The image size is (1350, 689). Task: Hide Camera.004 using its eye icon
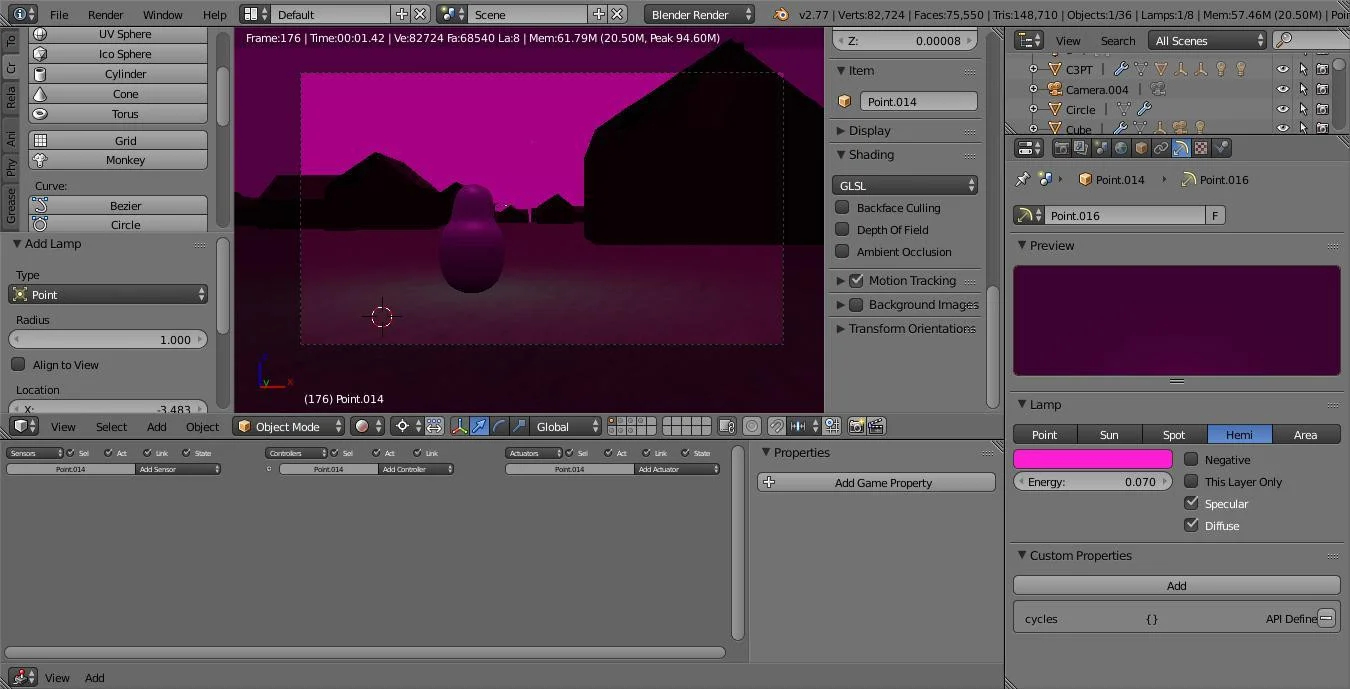[1283, 89]
